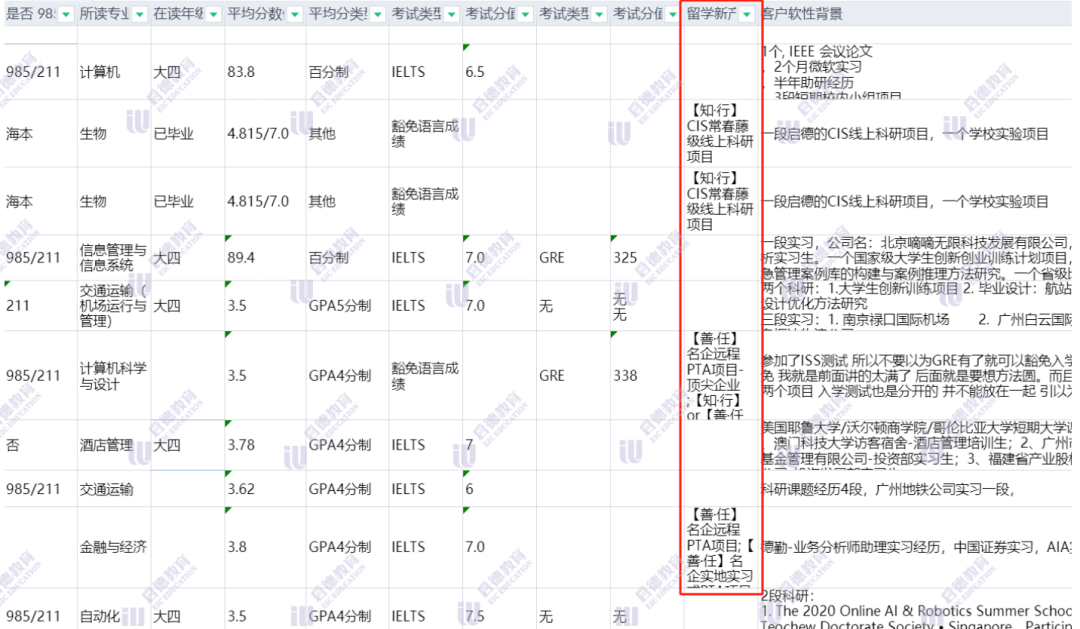
Task: Select the GPA5分制 cell
Action: [347, 306]
